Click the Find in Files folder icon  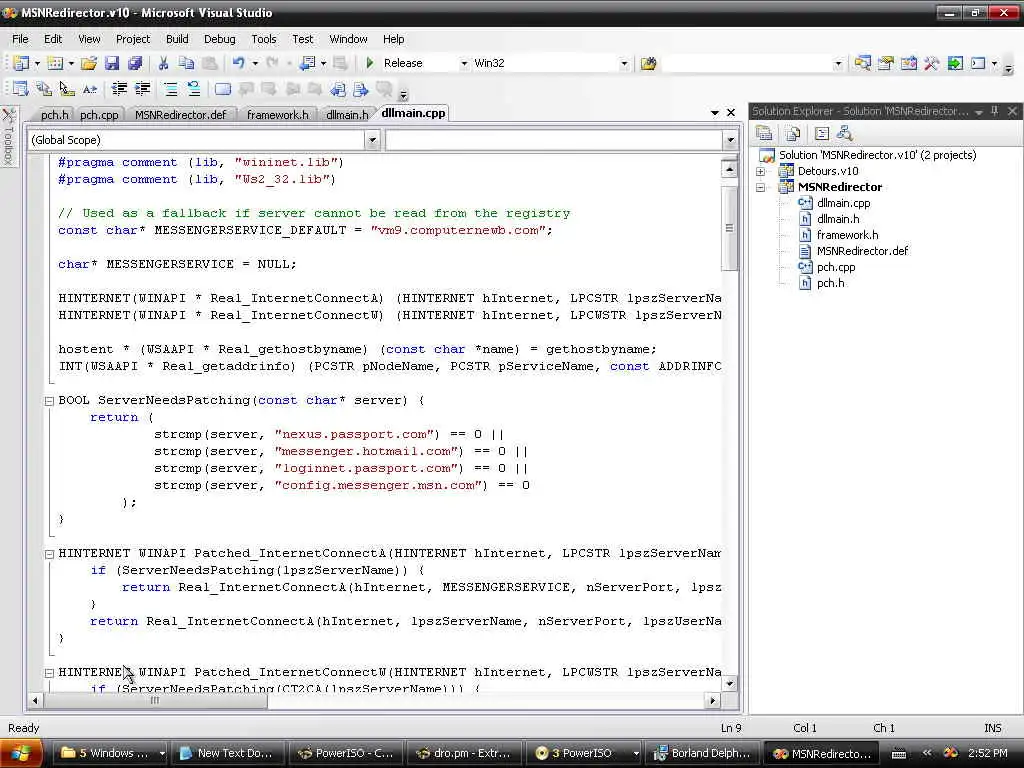pyautogui.click(x=648, y=63)
